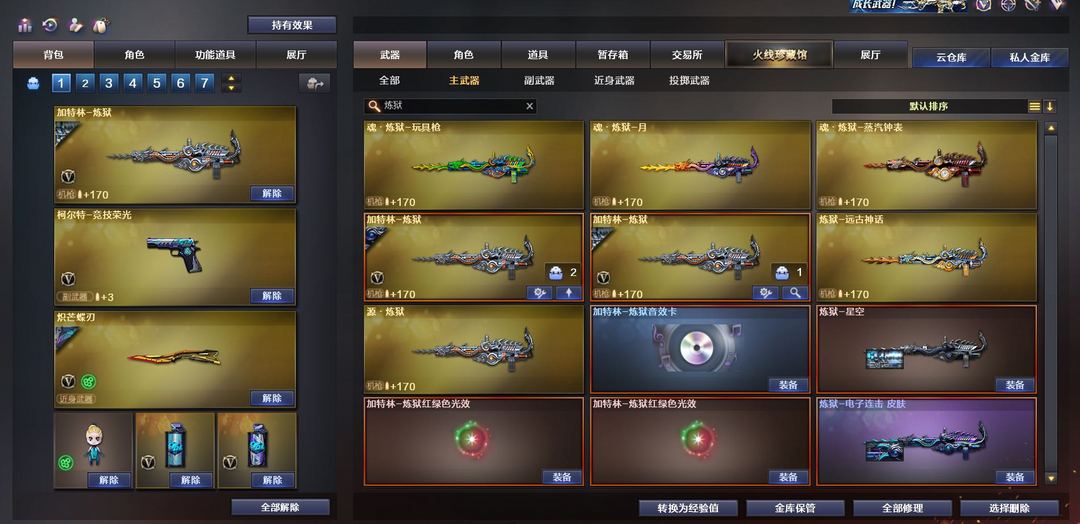This screenshot has width=1080, height=524.
Task: Open the ranking stats icon at top left
Action: tap(25, 25)
